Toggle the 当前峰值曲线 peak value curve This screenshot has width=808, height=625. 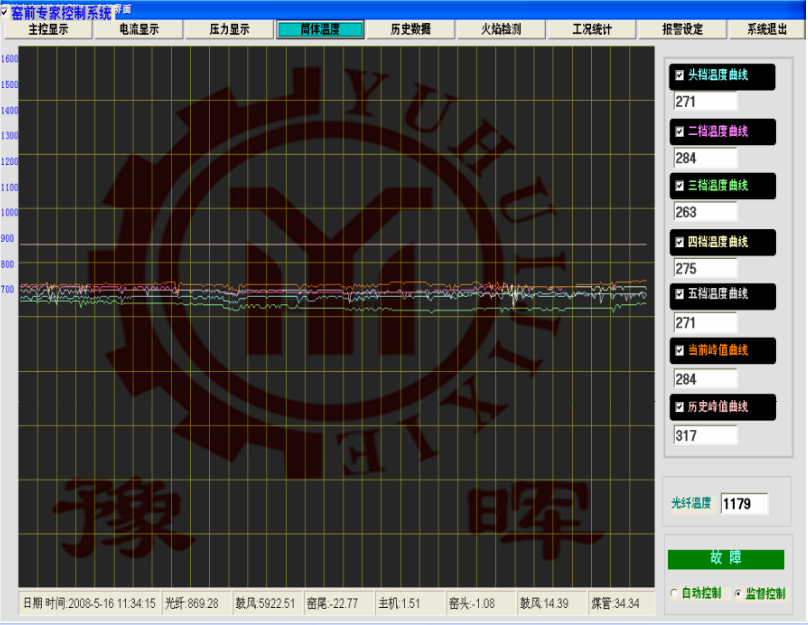click(x=678, y=351)
